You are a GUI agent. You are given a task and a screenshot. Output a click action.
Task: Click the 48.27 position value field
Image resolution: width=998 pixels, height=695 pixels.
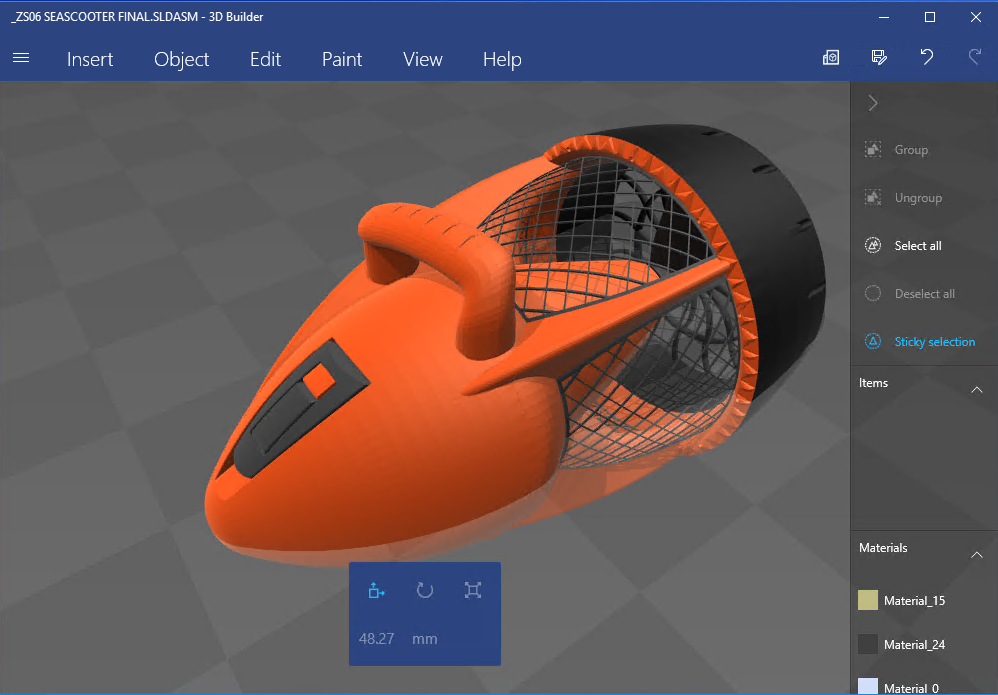[376, 638]
